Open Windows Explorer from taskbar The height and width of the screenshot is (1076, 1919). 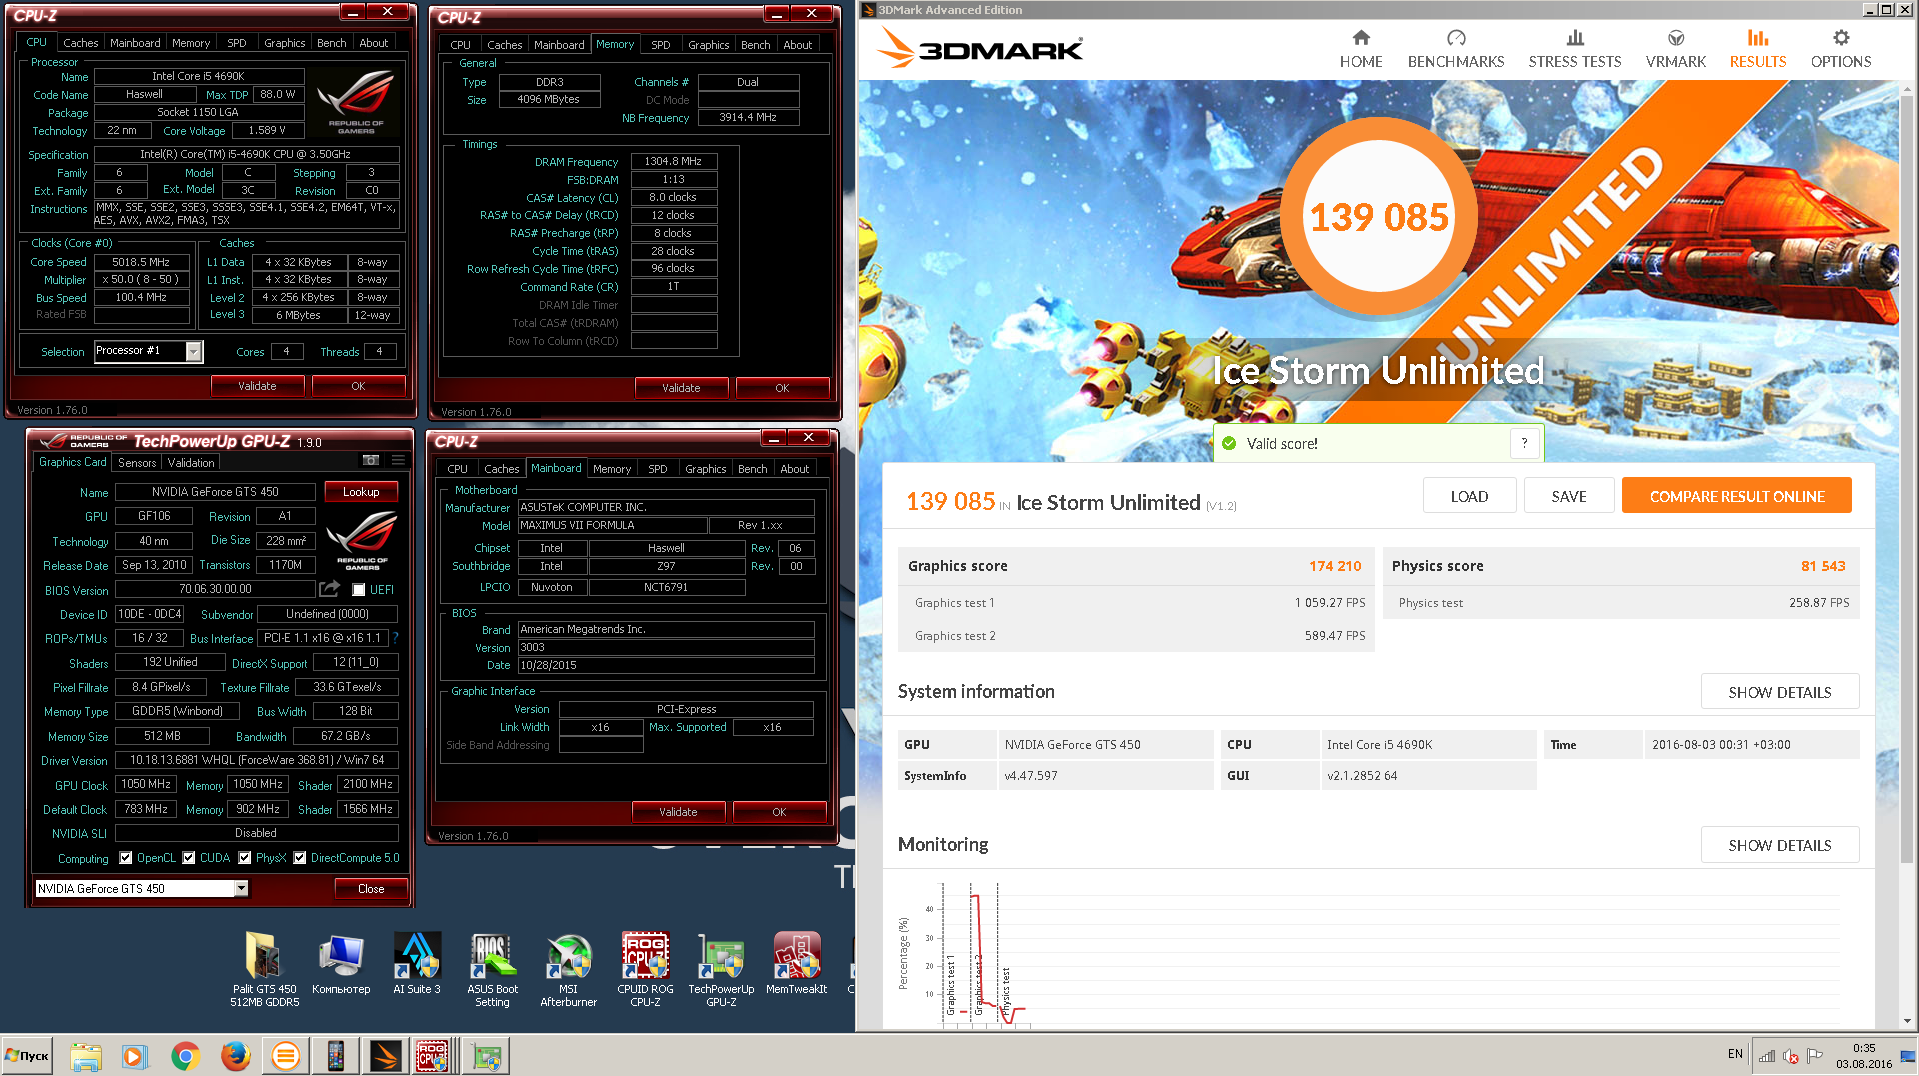[x=86, y=1056]
